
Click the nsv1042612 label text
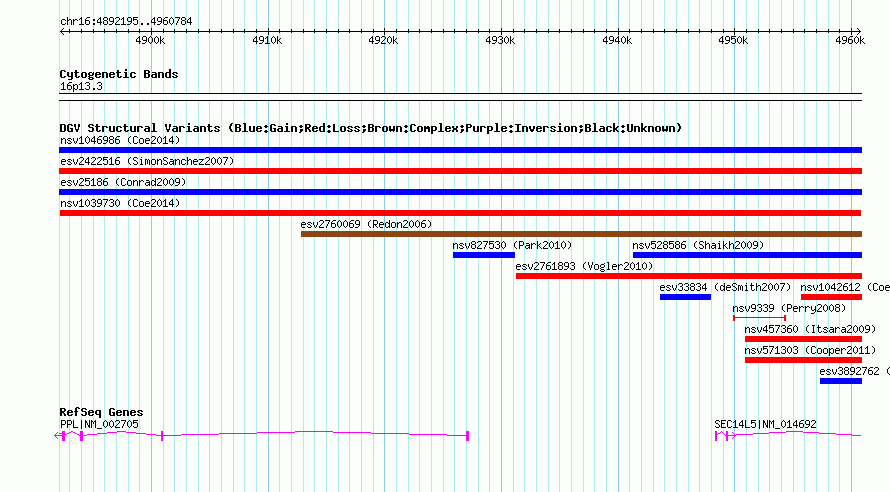point(845,287)
